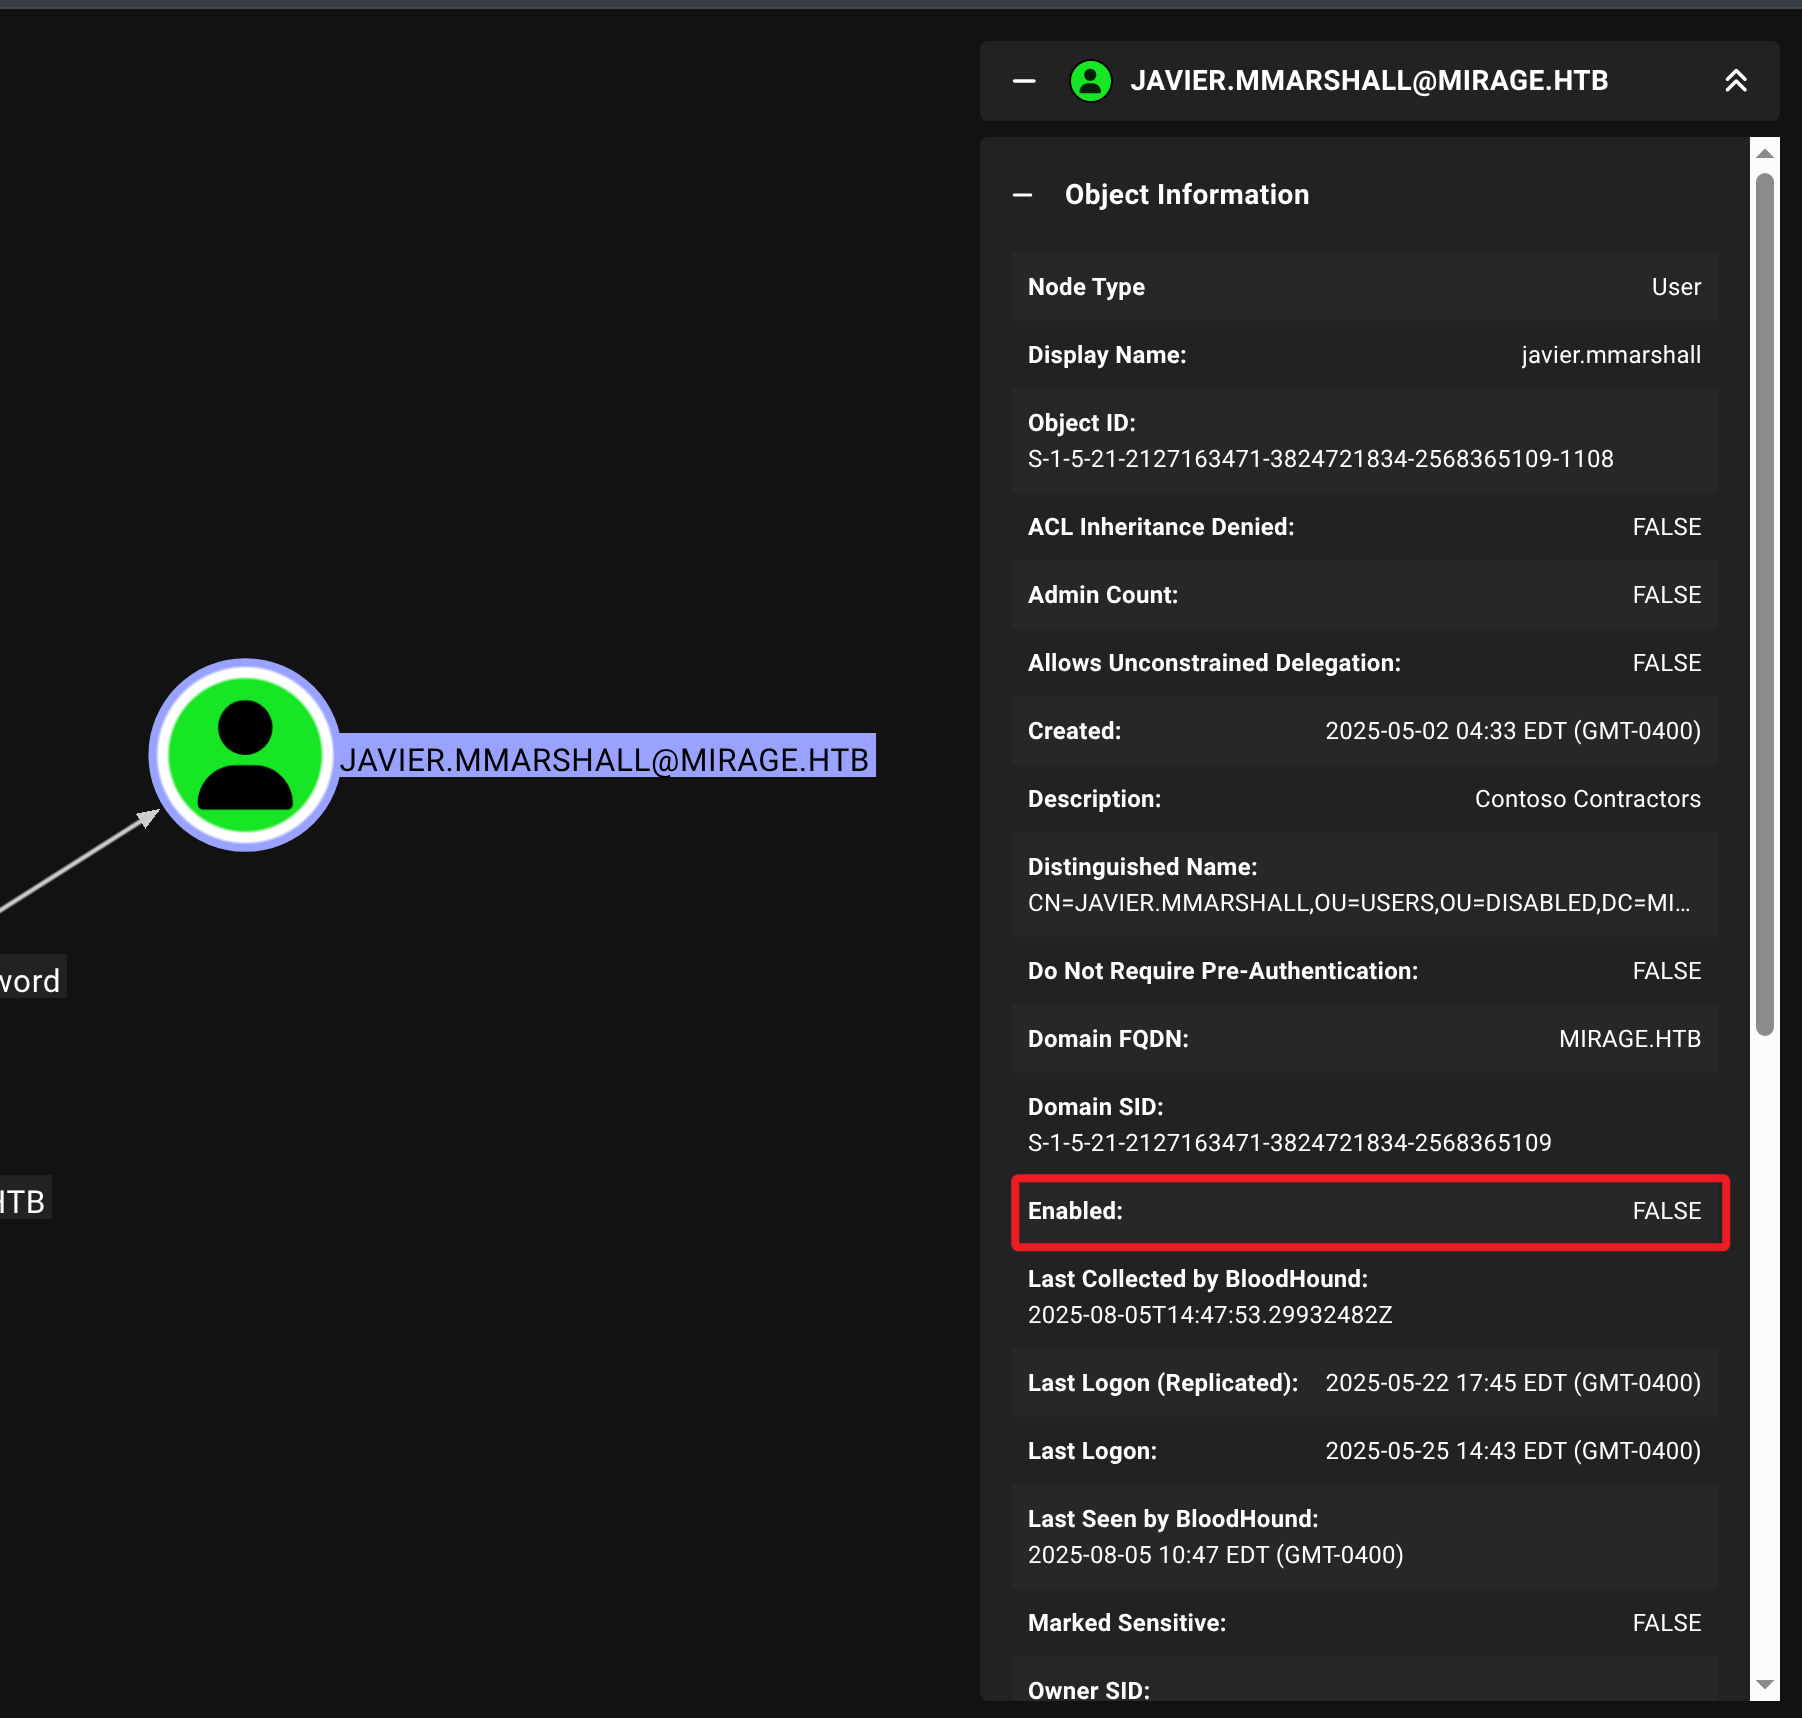Click the edge arrow pointing to user node
This screenshot has height=1718, width=1802.
coord(147,819)
